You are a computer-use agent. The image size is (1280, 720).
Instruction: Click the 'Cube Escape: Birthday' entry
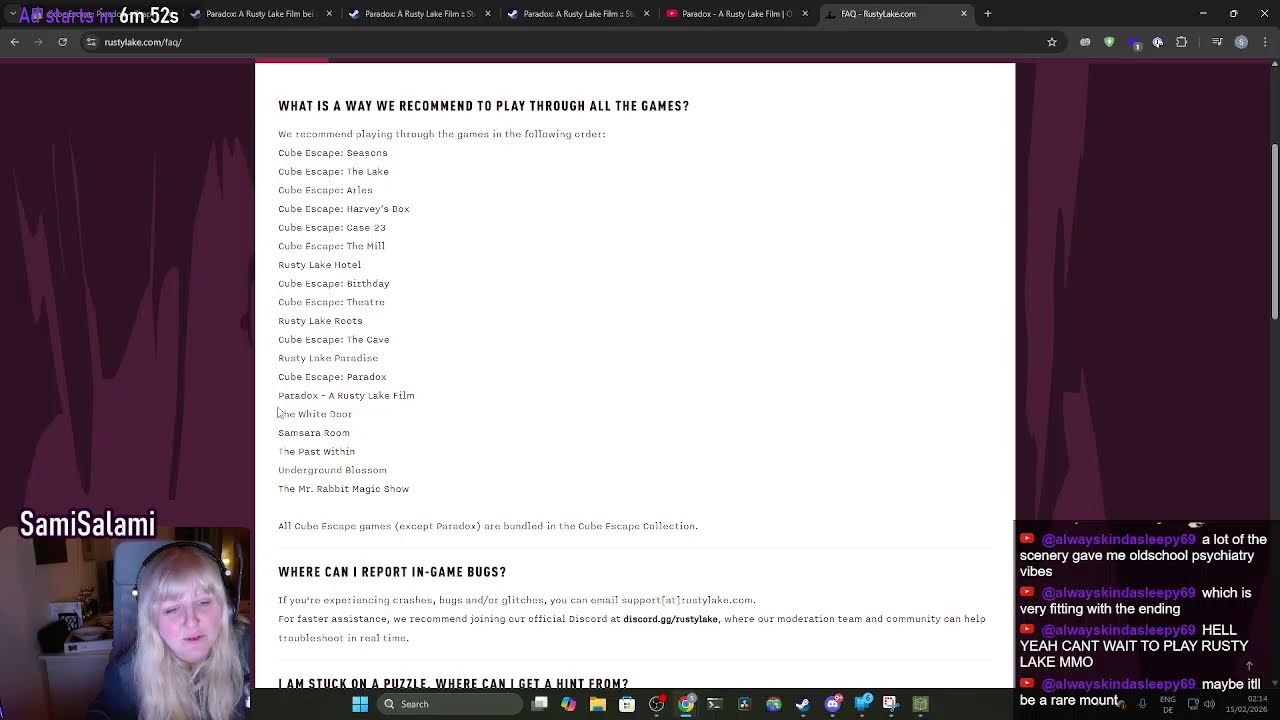pos(334,284)
